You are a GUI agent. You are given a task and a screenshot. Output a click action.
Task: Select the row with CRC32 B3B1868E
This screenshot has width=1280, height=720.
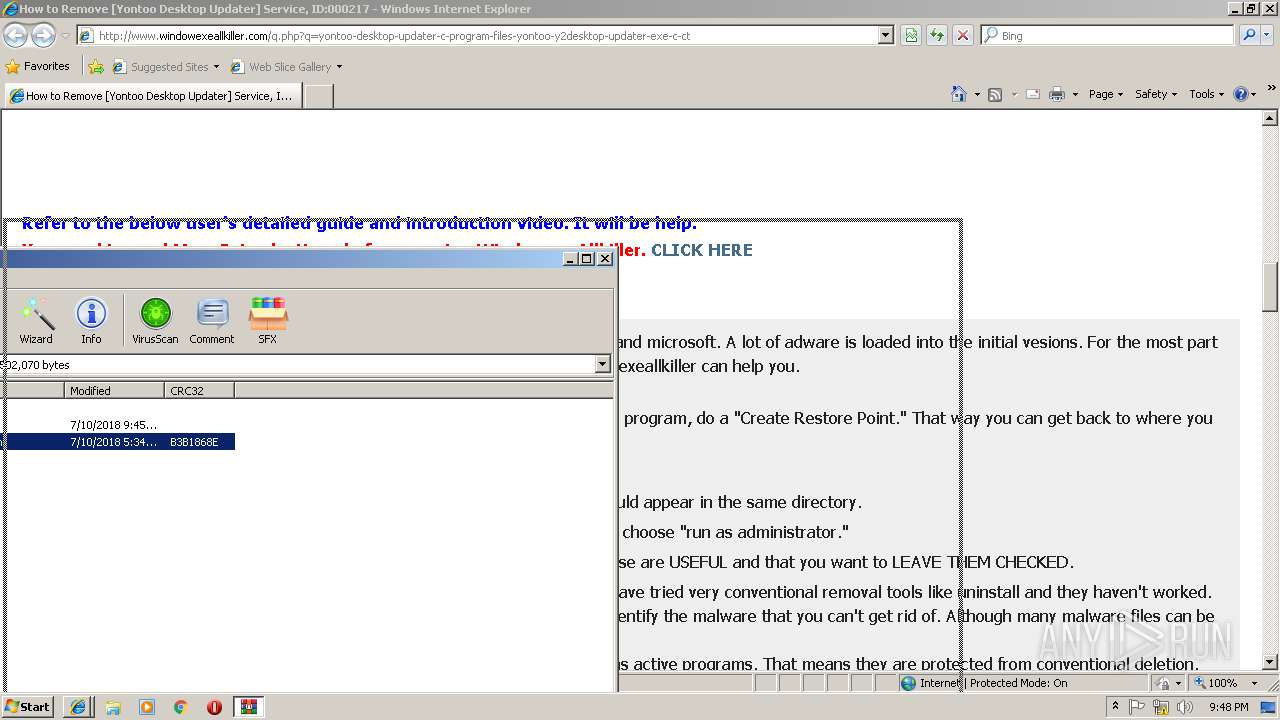click(x=118, y=442)
